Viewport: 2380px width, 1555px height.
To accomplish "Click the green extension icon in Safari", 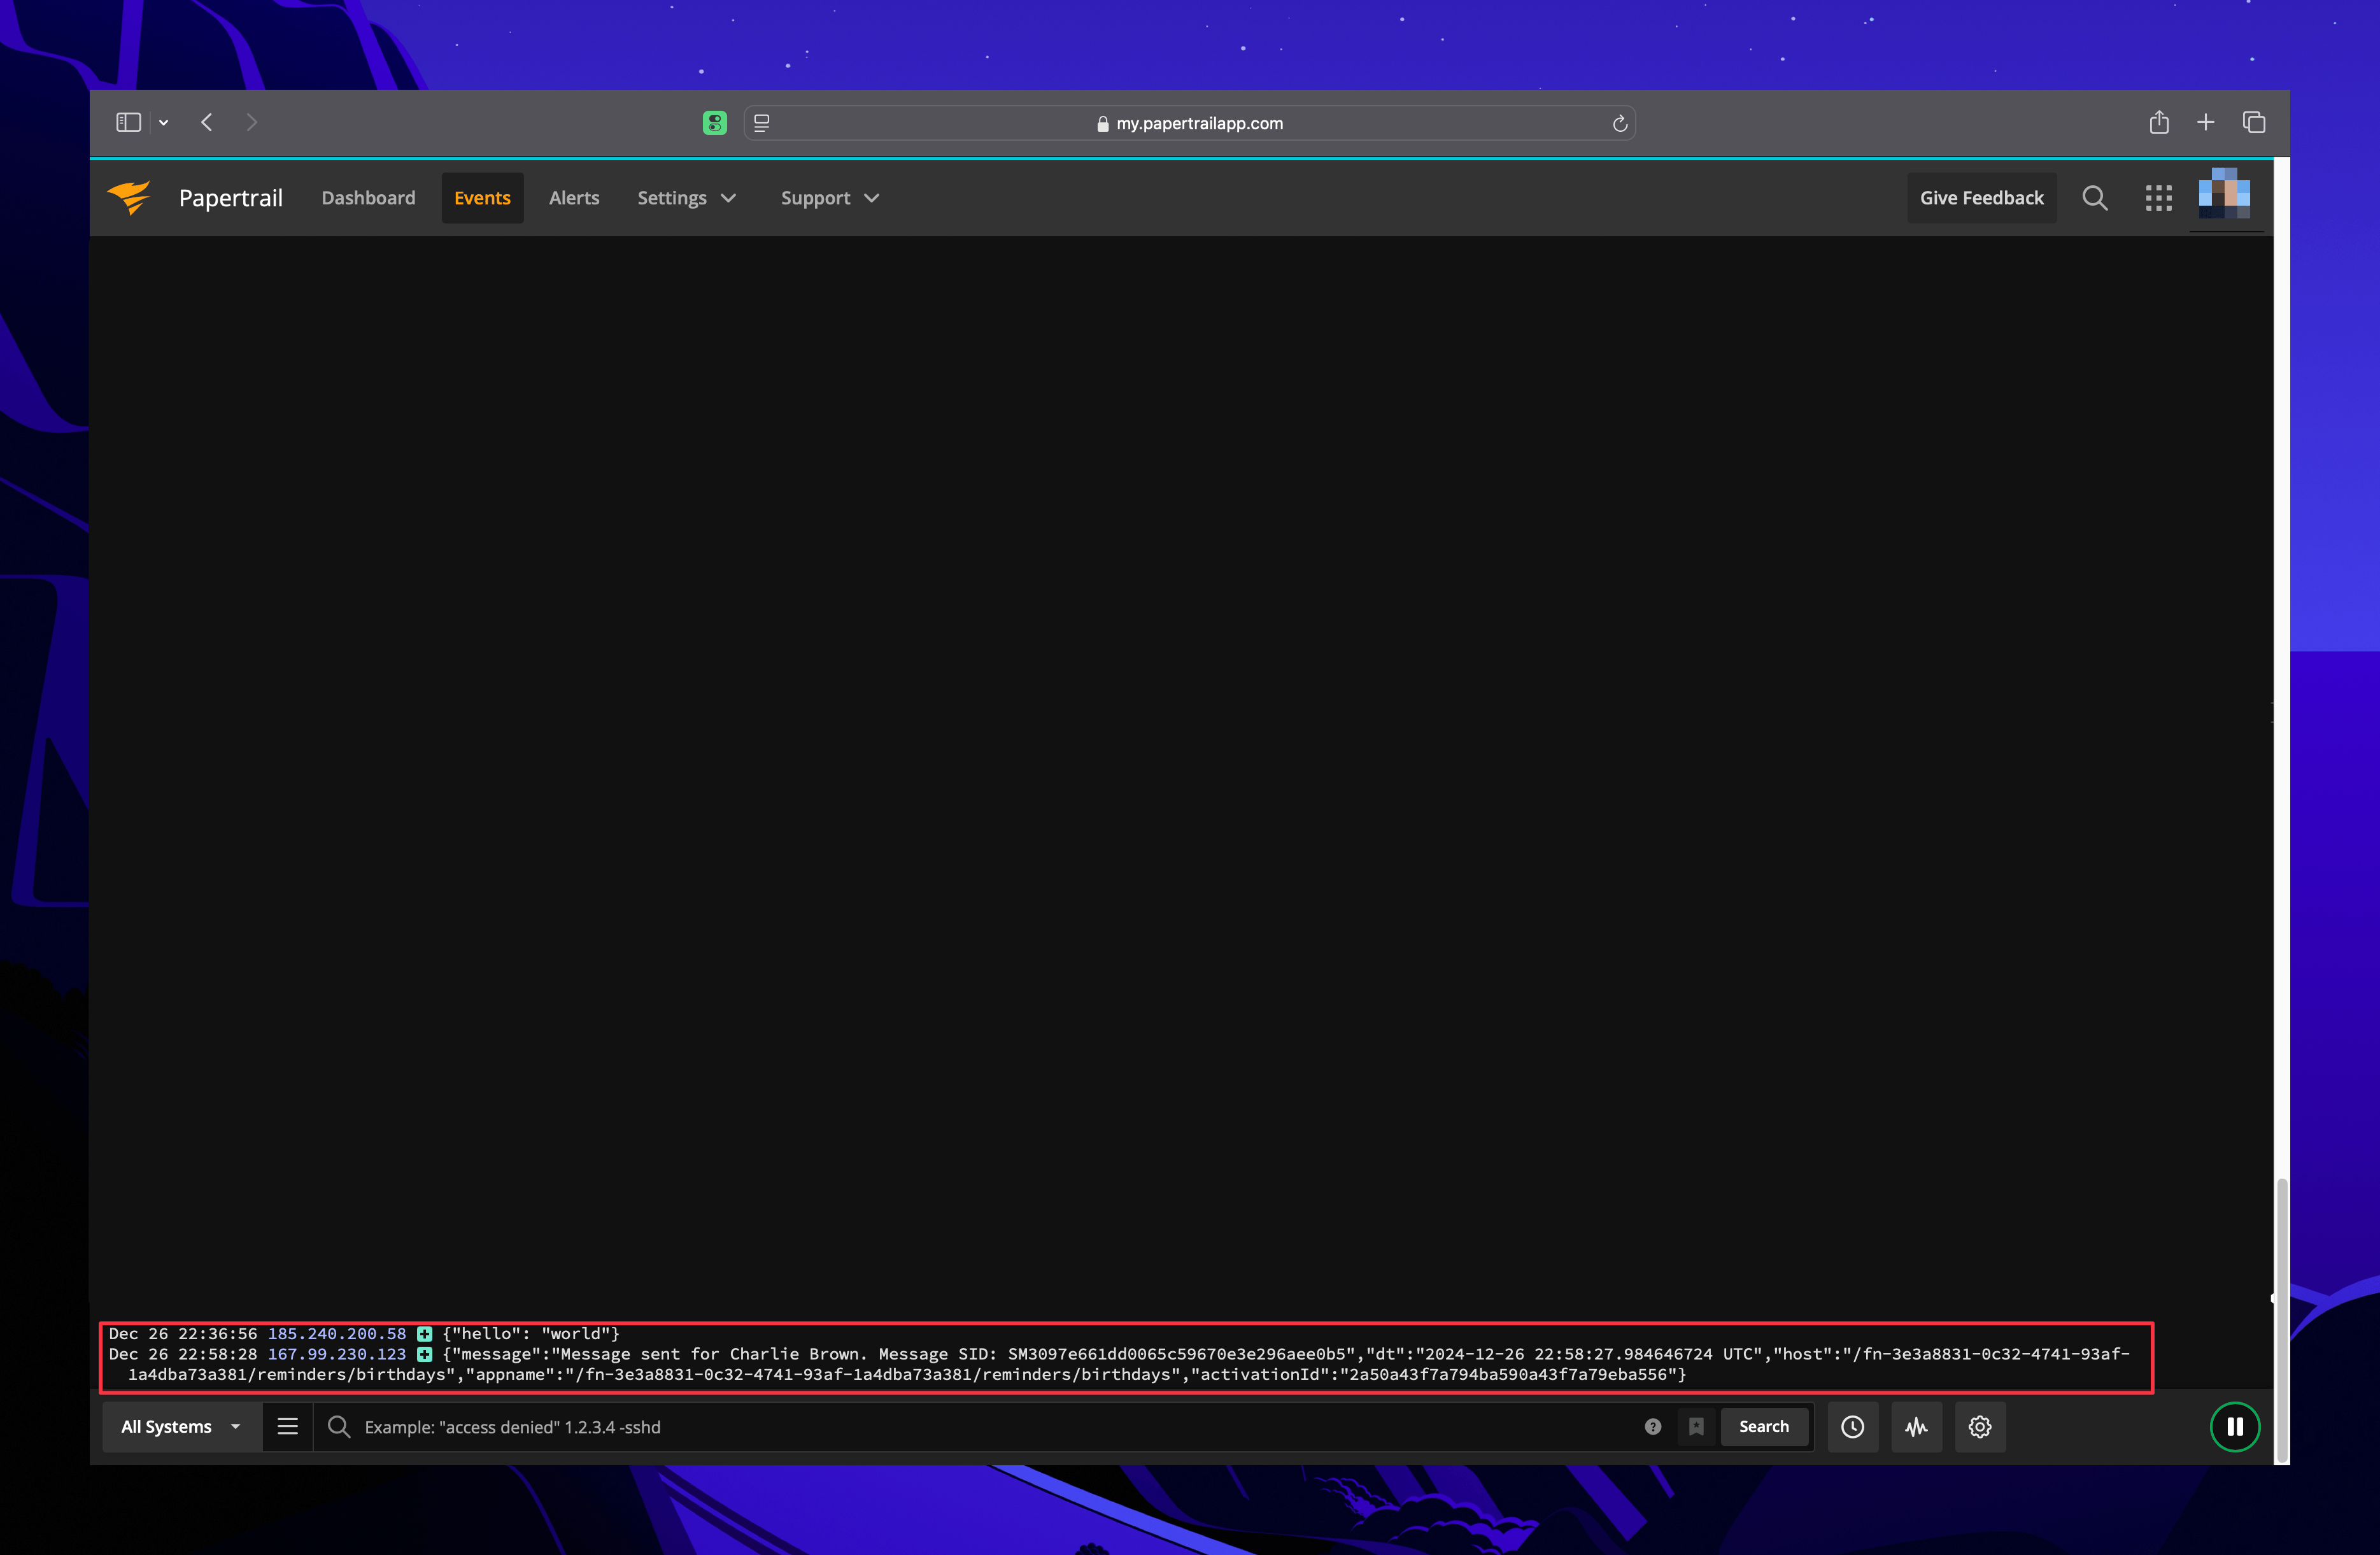I will pyautogui.click(x=714, y=123).
